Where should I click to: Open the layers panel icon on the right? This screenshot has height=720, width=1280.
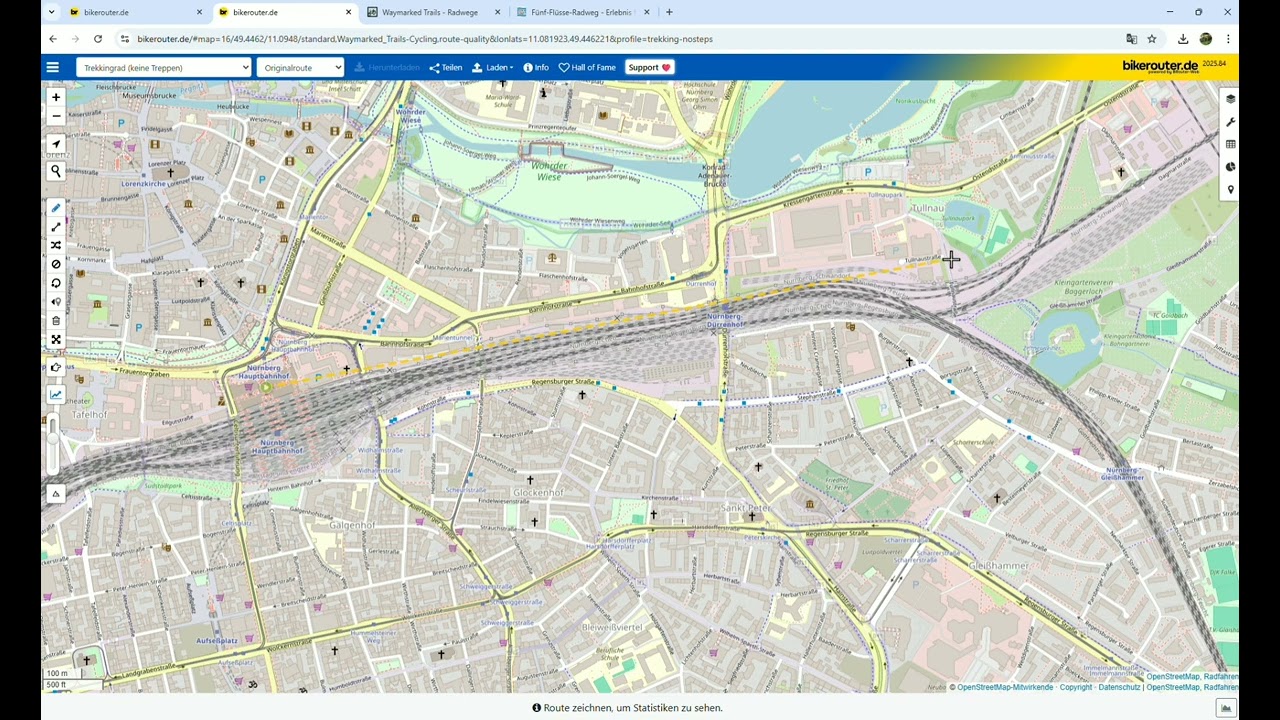[x=1230, y=99]
